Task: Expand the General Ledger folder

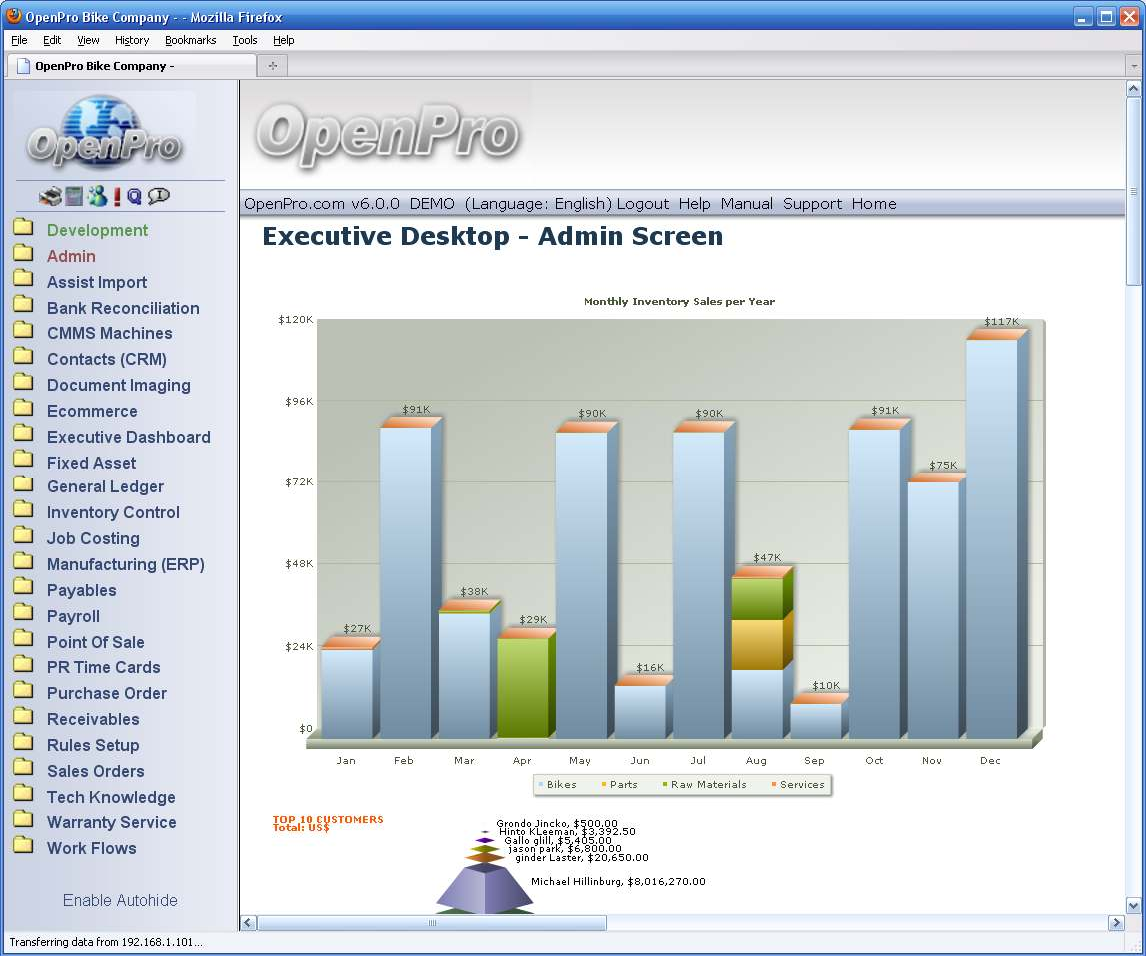Action: click(x=105, y=486)
